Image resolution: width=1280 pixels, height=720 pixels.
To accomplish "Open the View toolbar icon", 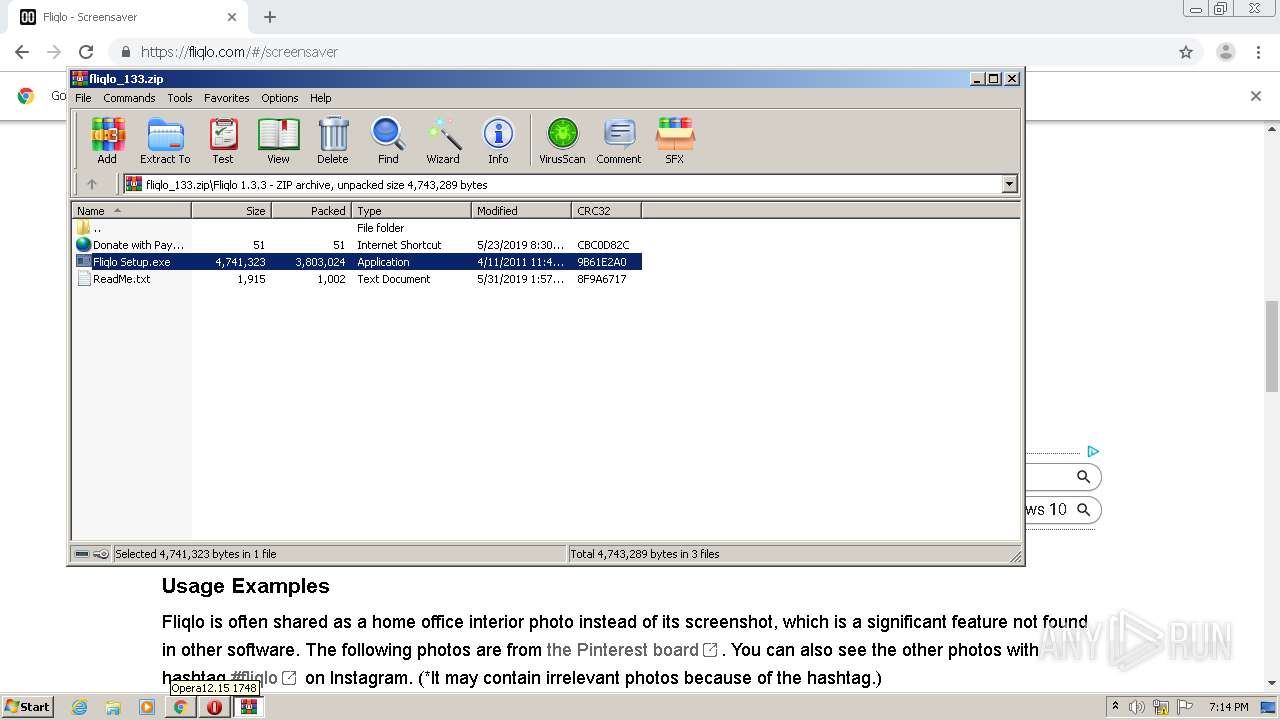I will point(278,140).
